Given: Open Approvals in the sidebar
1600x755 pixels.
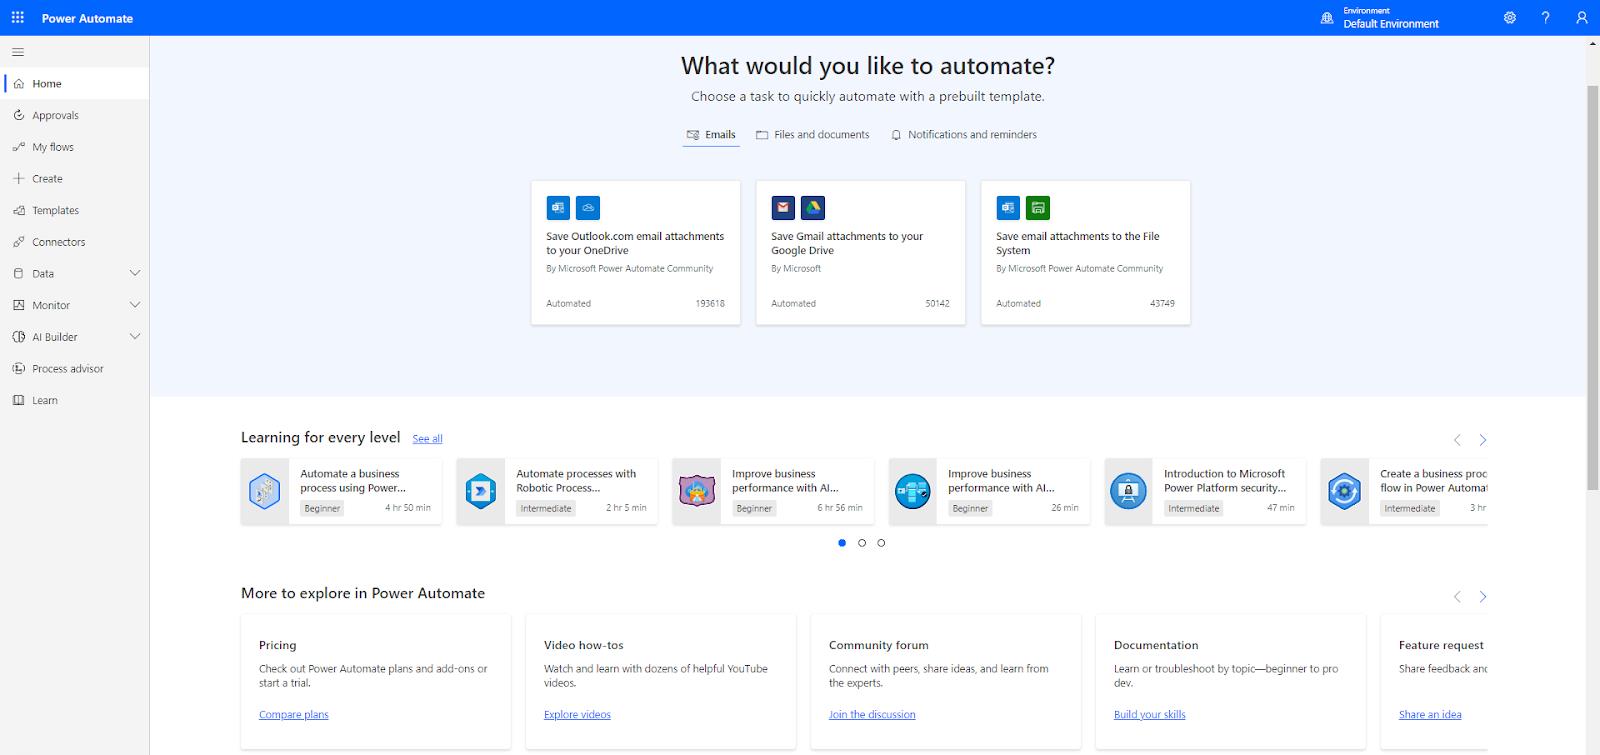Looking at the screenshot, I should point(75,116).
